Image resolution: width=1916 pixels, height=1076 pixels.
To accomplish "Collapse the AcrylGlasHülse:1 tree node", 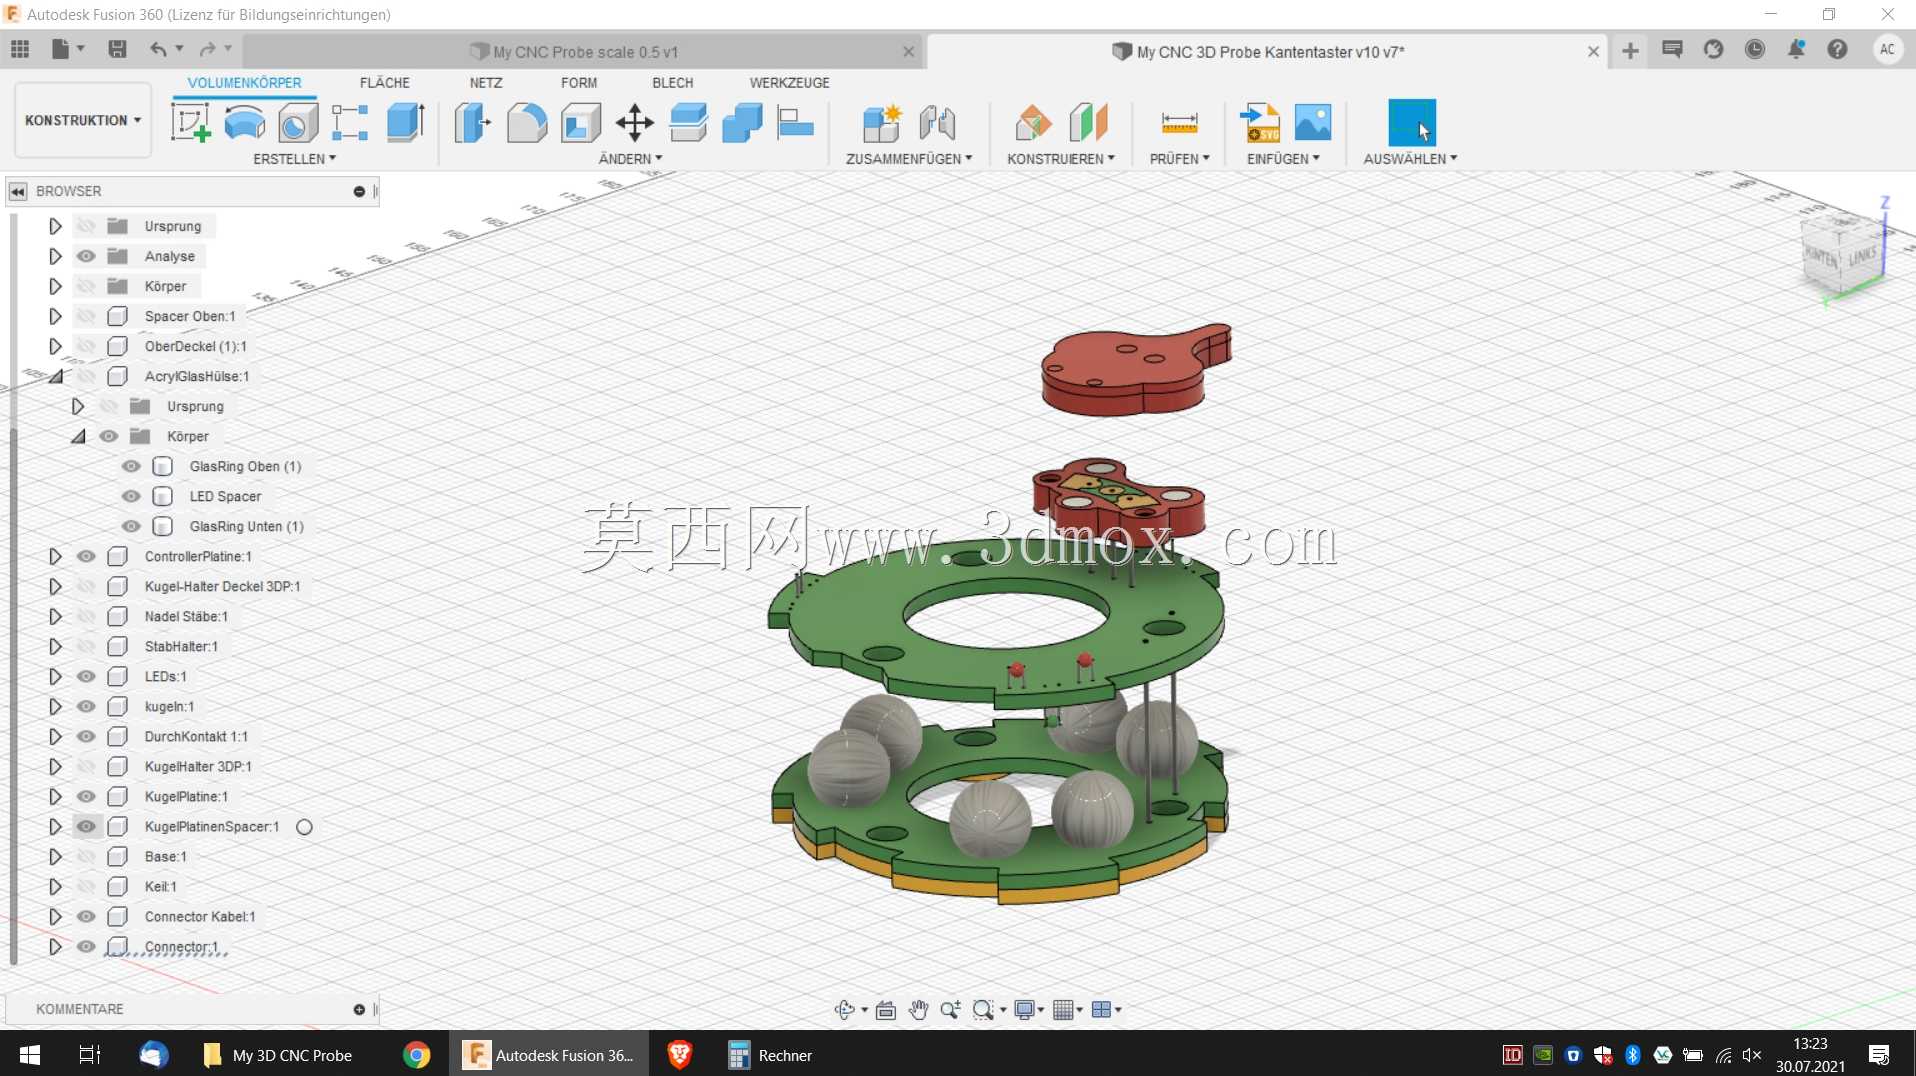I will (x=56, y=376).
